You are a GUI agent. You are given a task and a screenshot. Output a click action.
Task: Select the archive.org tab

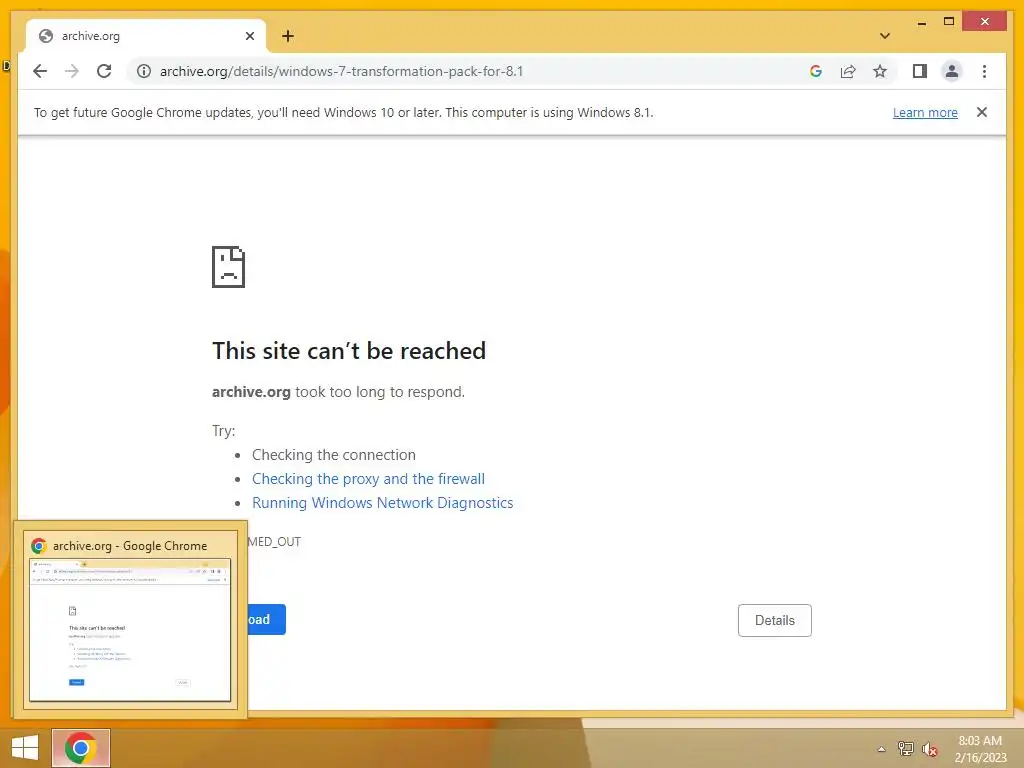pos(146,36)
